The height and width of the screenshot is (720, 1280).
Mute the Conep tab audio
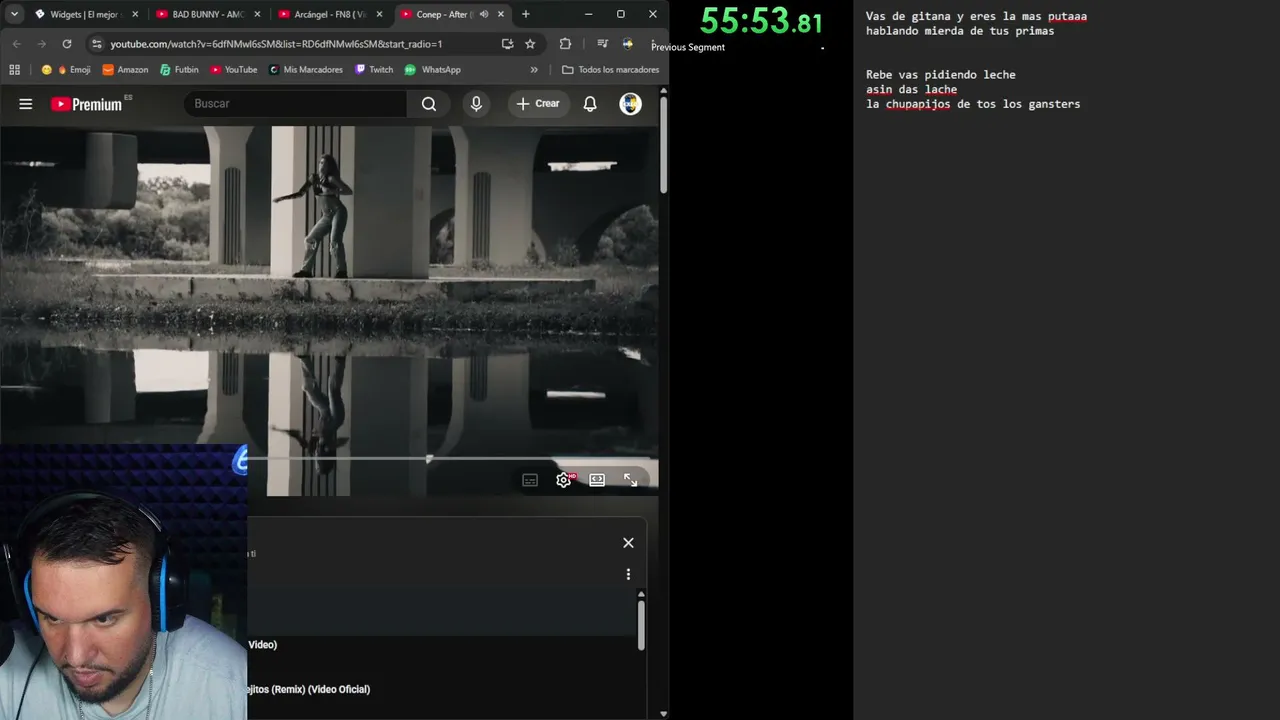coord(484,14)
